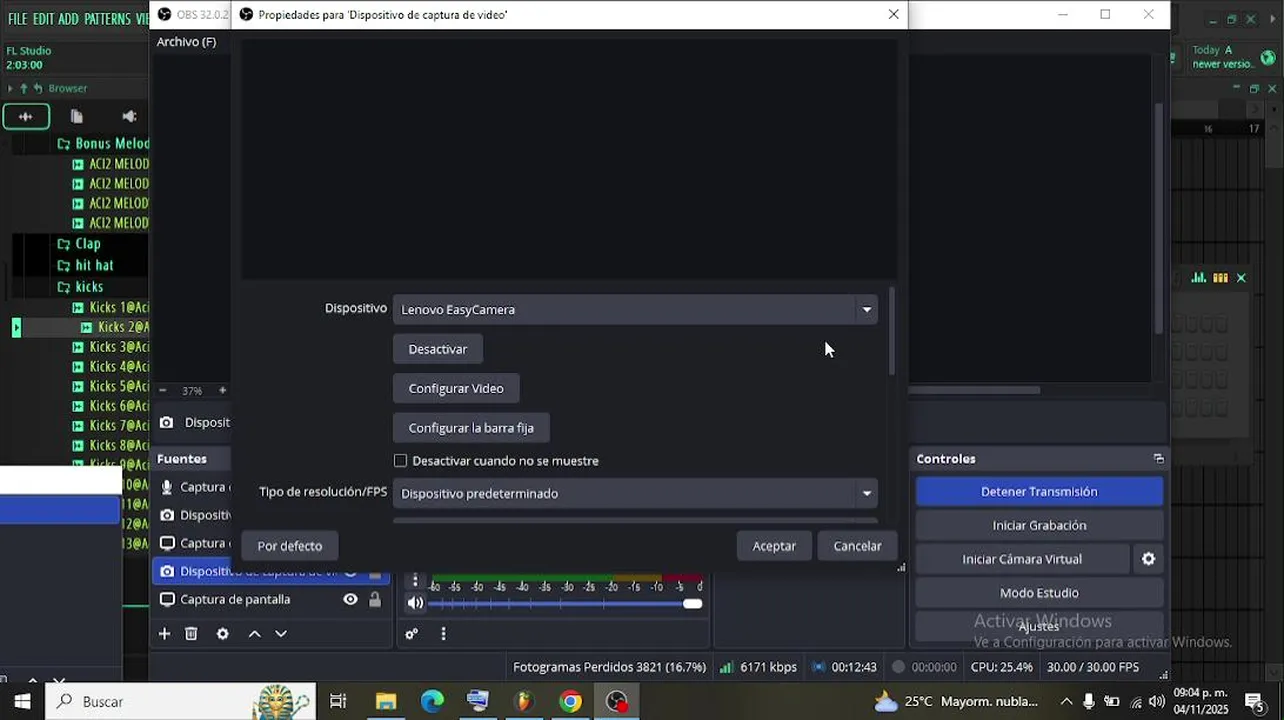Select the files tab icon in FL Browser
Viewport: 1284px width, 720px height.
pyautogui.click(x=76, y=116)
